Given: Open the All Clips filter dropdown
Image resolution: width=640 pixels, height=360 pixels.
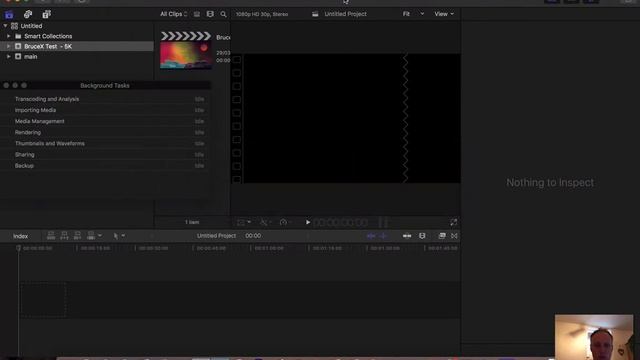Looking at the screenshot, I should 173,14.
